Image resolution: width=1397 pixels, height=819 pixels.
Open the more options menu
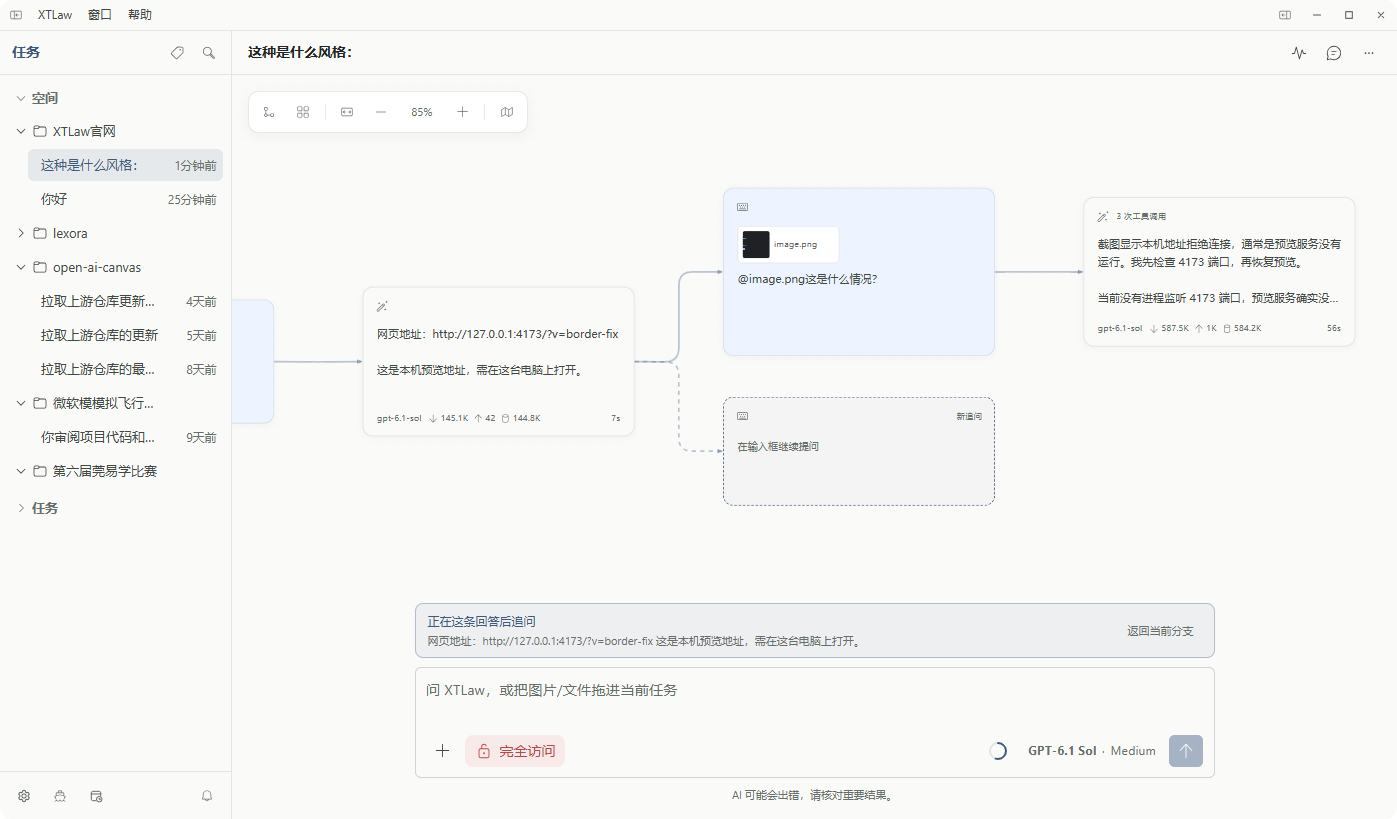(x=1369, y=53)
